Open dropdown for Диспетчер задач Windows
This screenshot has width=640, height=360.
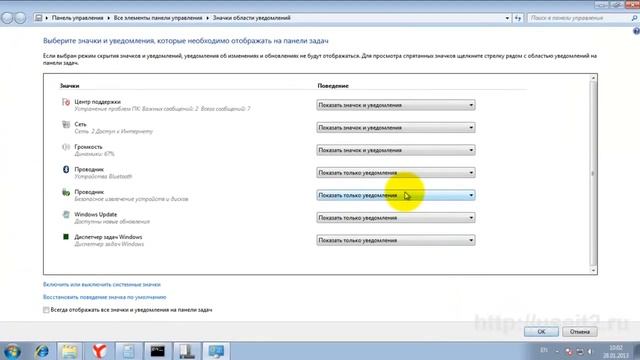(396, 240)
